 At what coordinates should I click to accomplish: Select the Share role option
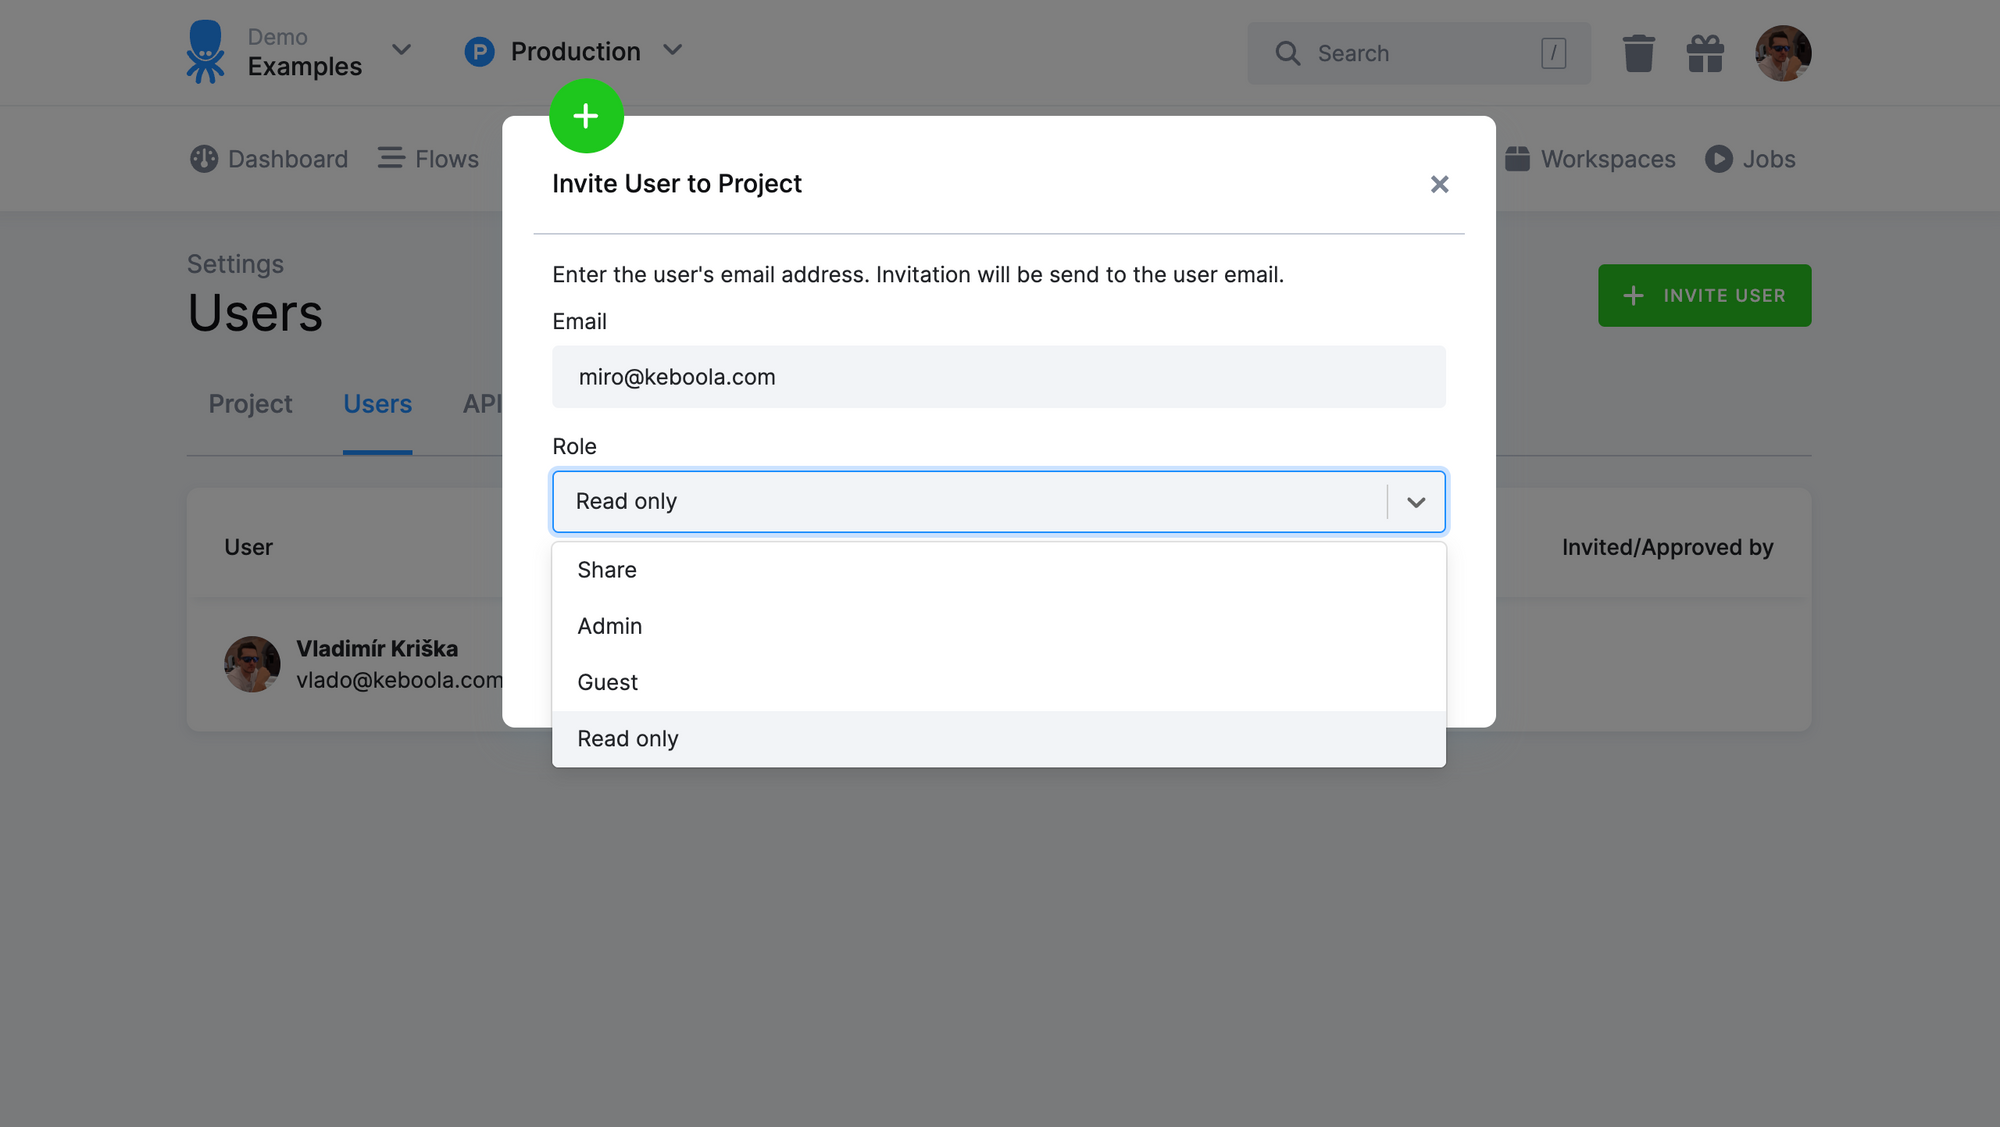1000,569
